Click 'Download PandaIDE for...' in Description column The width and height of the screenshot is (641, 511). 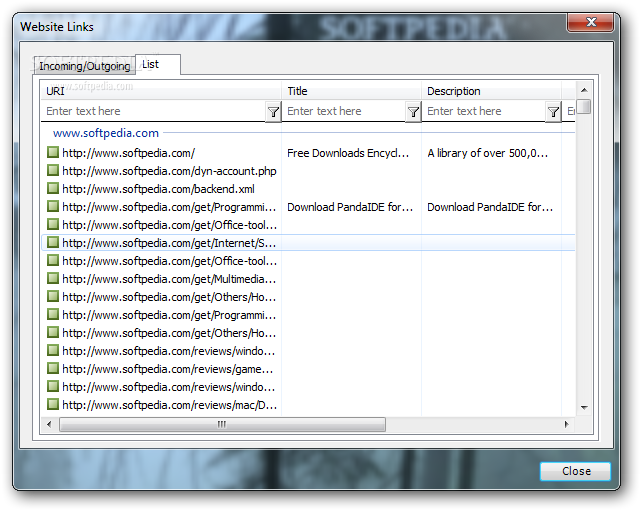pos(490,207)
